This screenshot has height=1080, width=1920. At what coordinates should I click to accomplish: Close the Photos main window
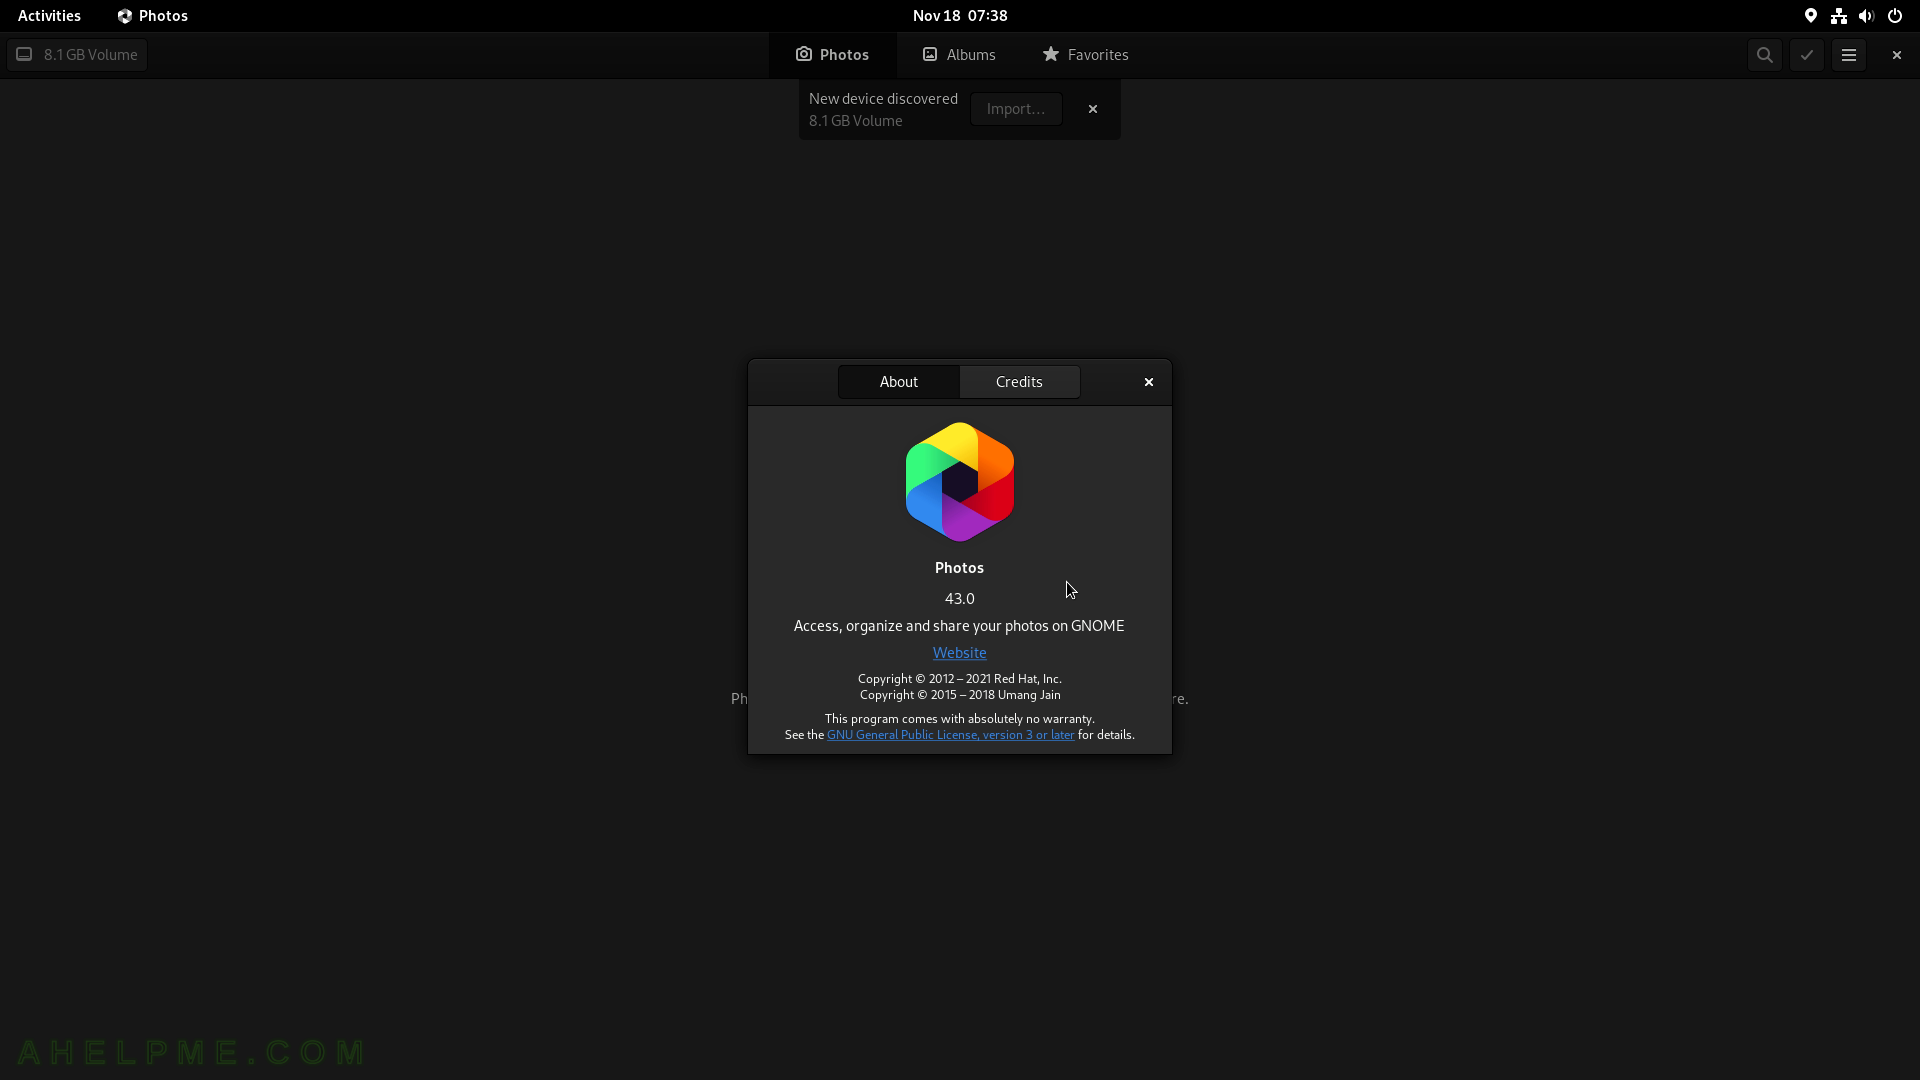click(1897, 55)
